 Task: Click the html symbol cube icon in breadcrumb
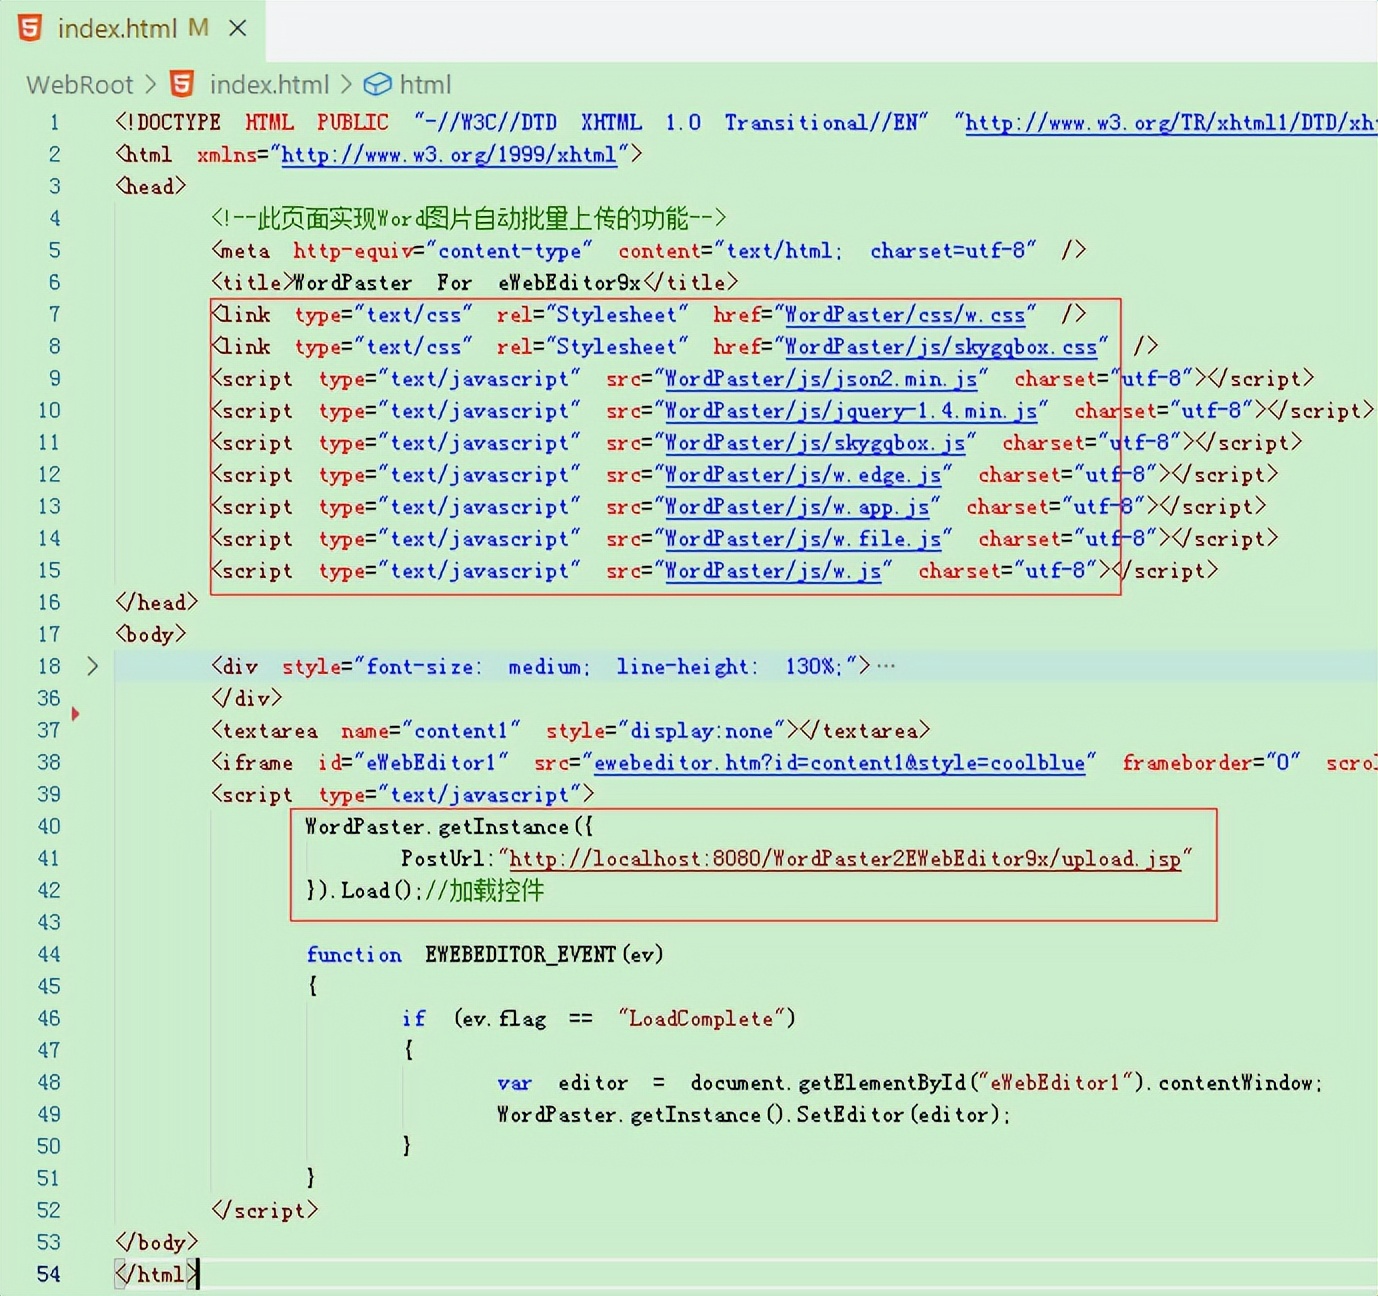pos(377,85)
